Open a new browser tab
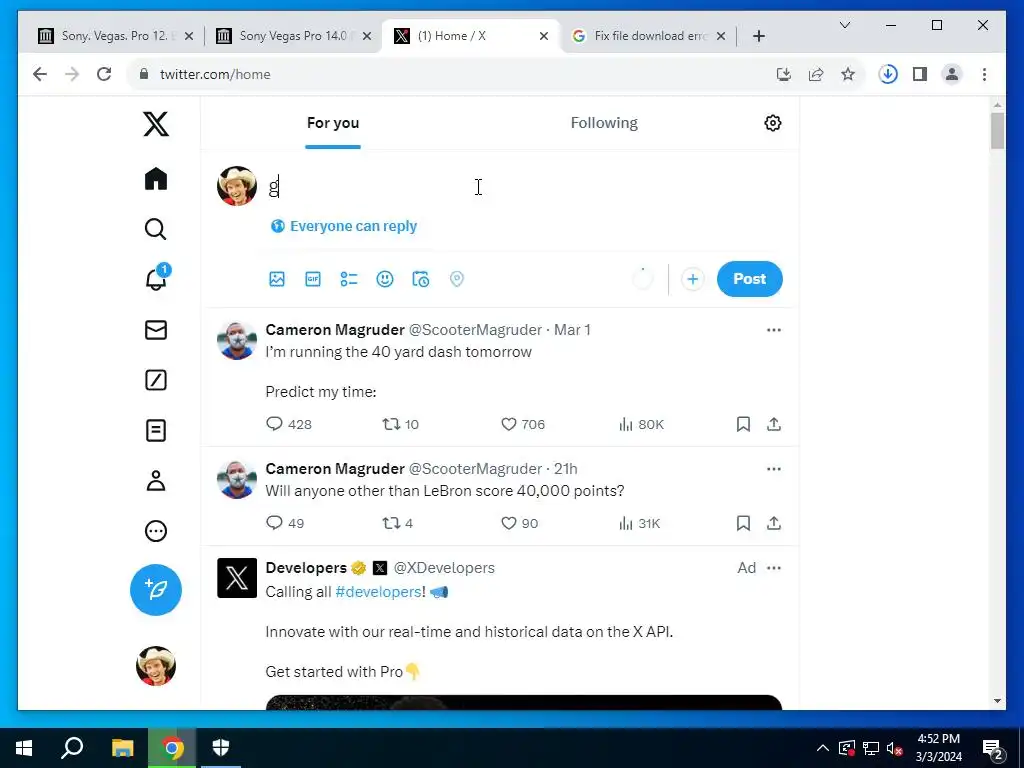 click(x=759, y=36)
